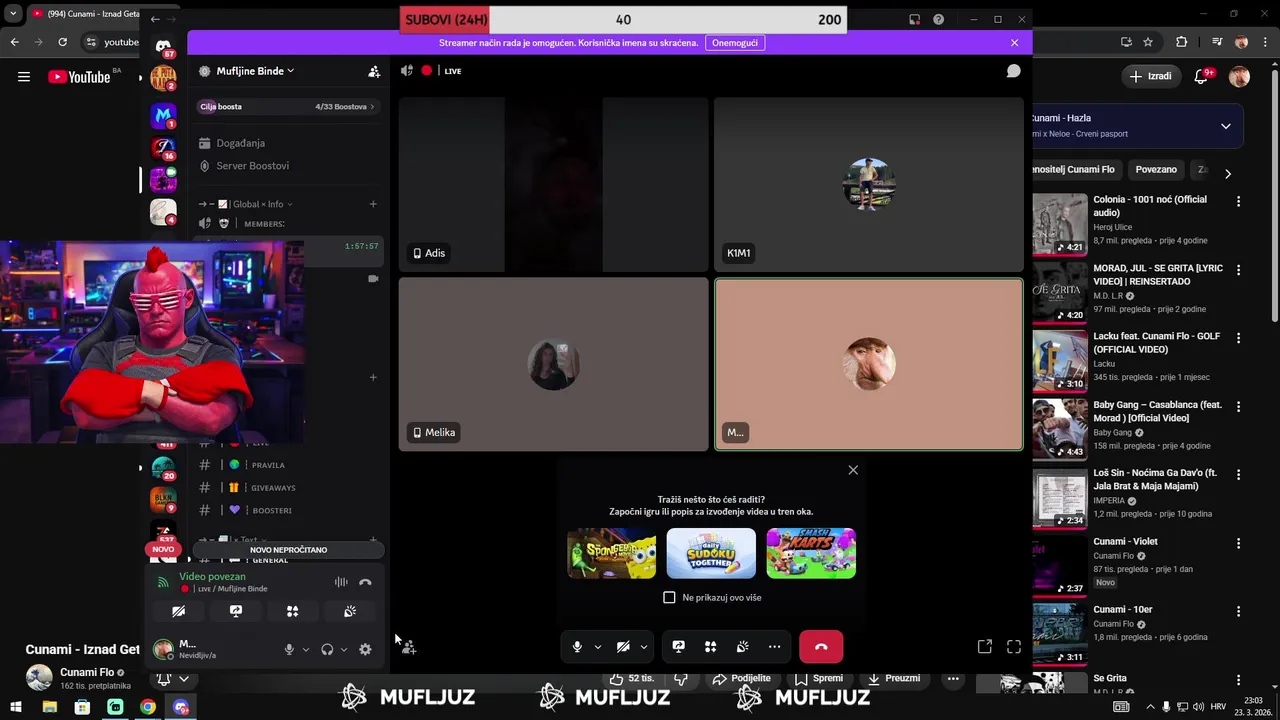Launch the SpongeBob activity thumbnail

612,553
